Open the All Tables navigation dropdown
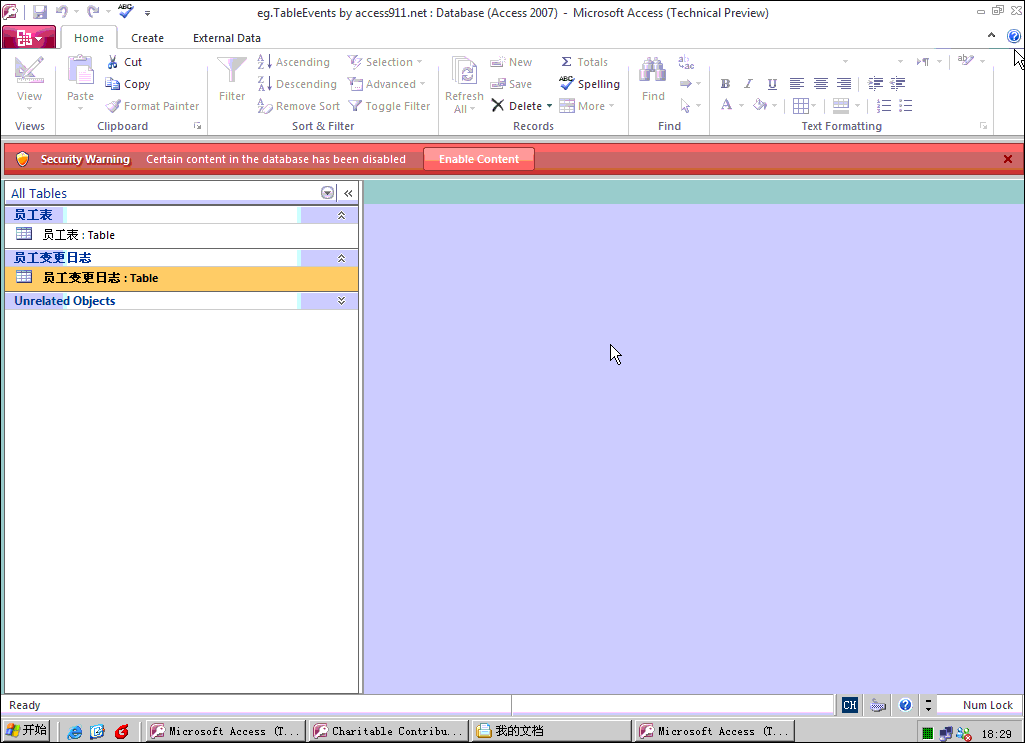Viewport: 1025px width, 743px height. (328, 193)
